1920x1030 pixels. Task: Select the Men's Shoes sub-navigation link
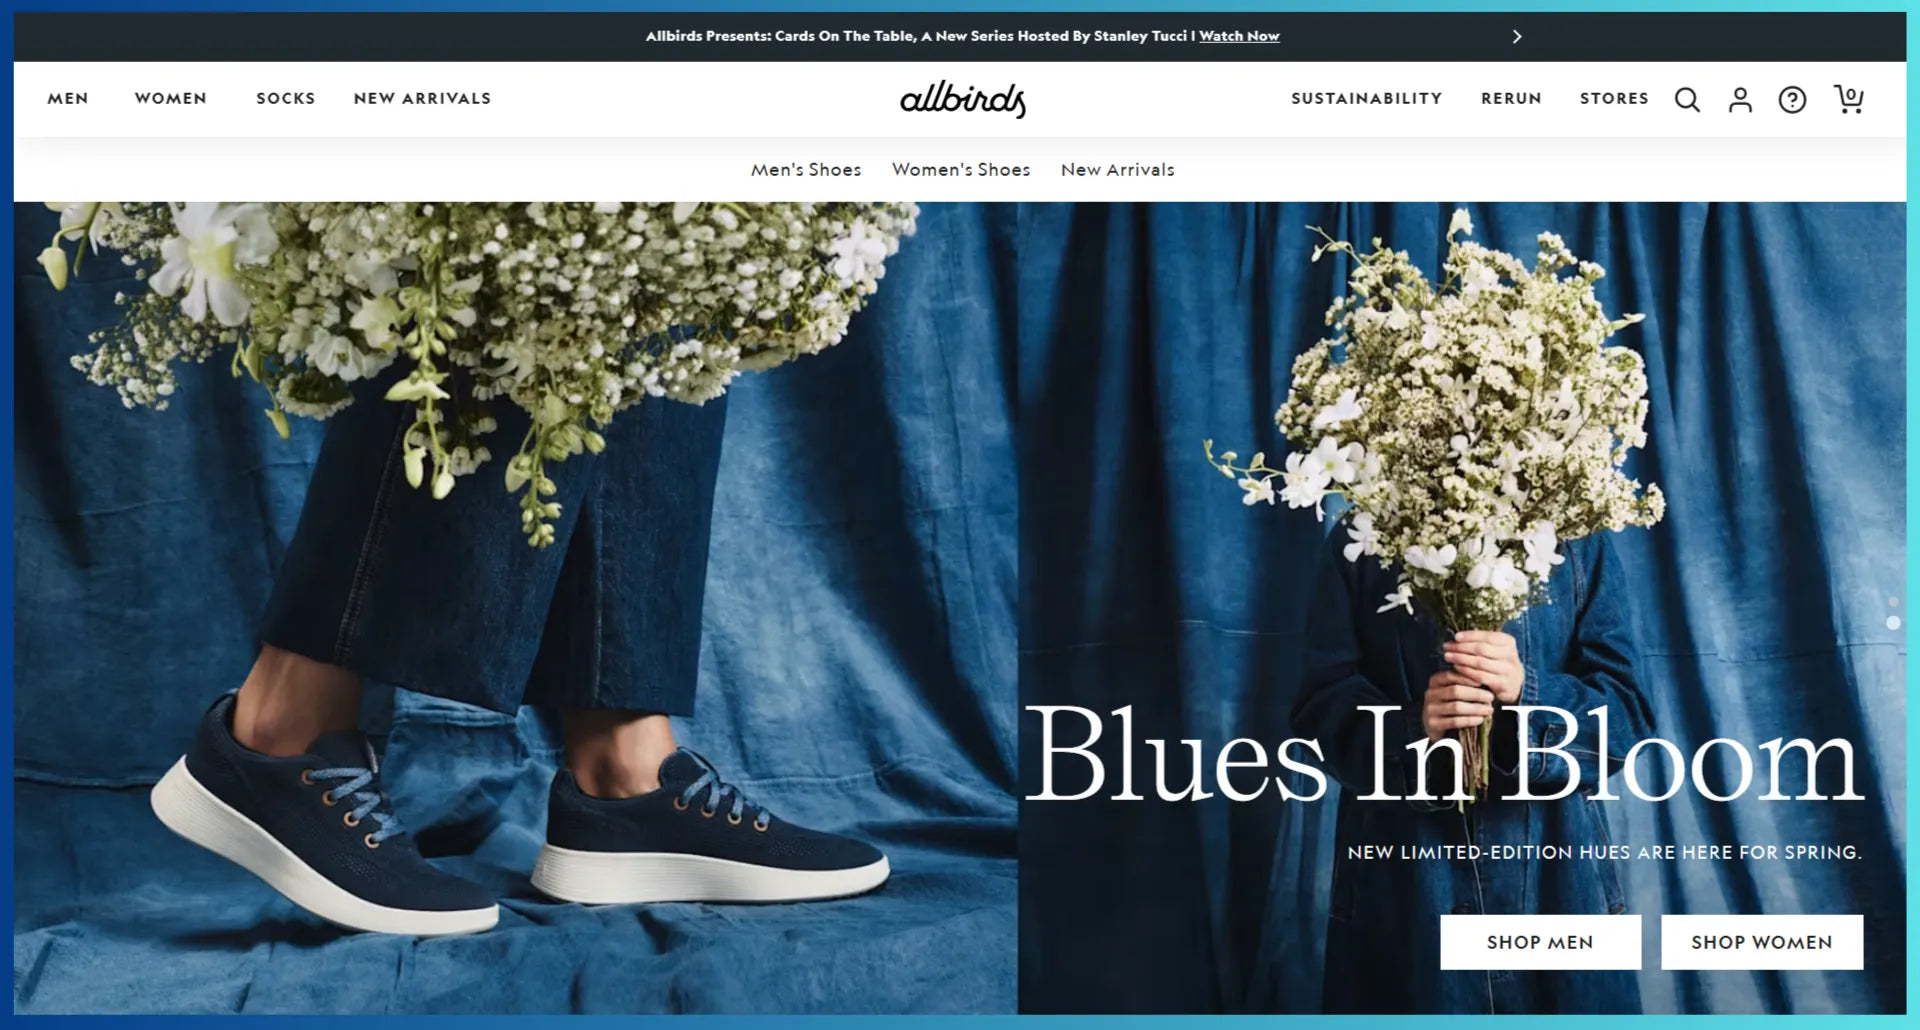coord(806,170)
